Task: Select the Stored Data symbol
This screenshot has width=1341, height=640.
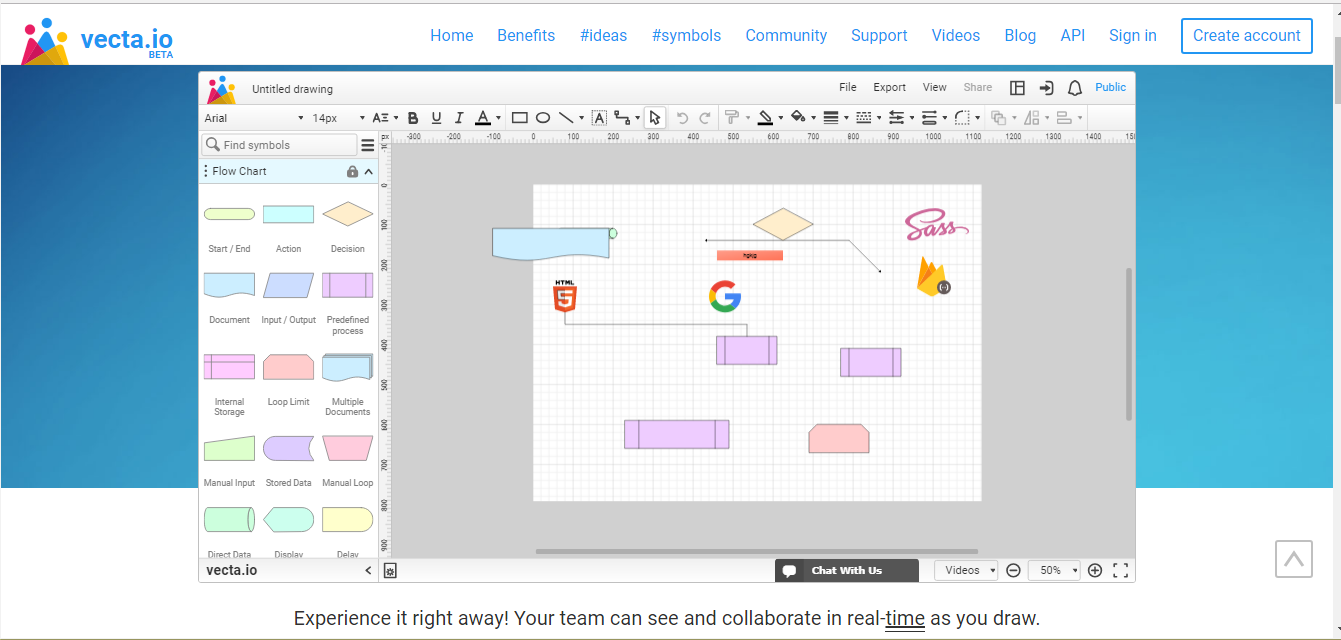Action: coord(289,448)
